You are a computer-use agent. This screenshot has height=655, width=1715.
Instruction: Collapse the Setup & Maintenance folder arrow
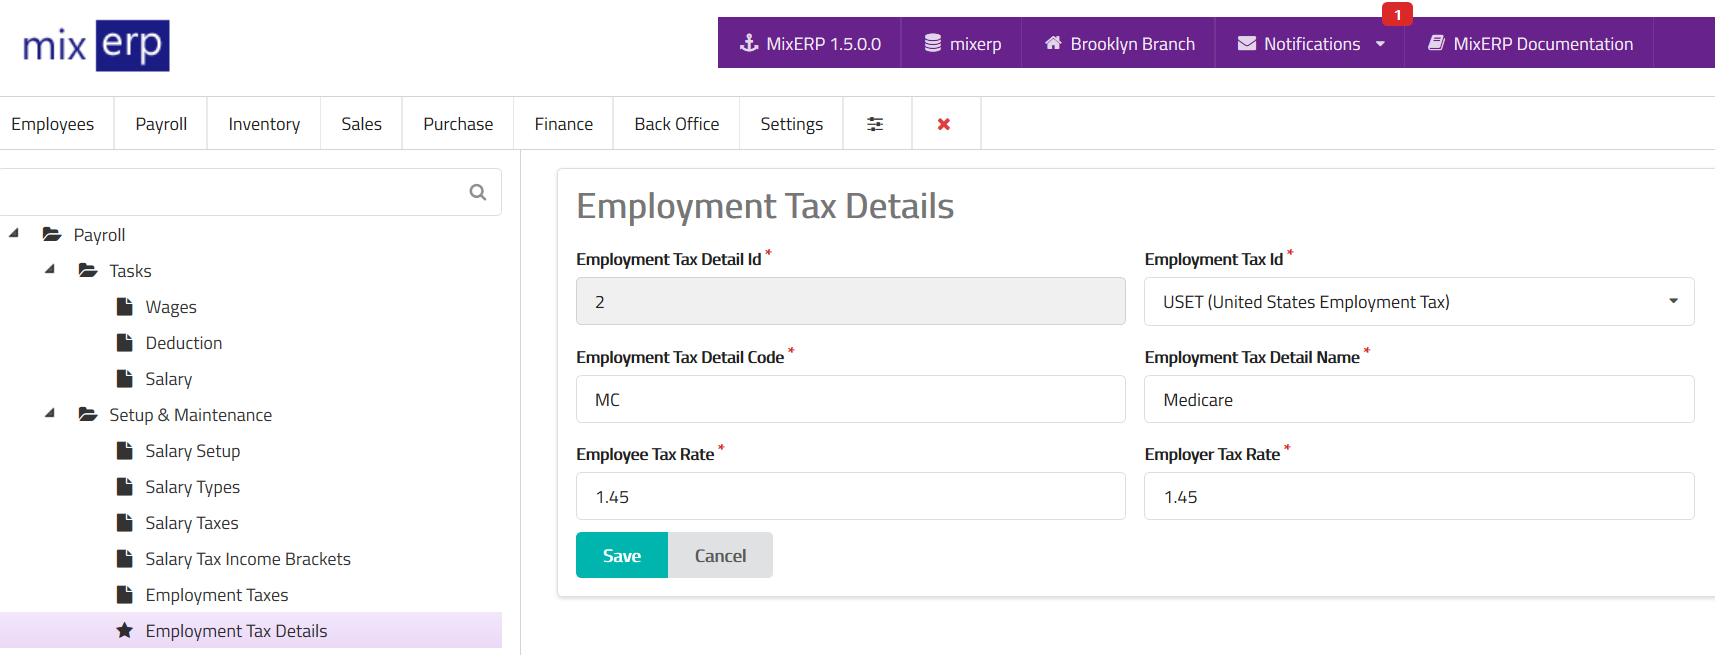click(50, 414)
